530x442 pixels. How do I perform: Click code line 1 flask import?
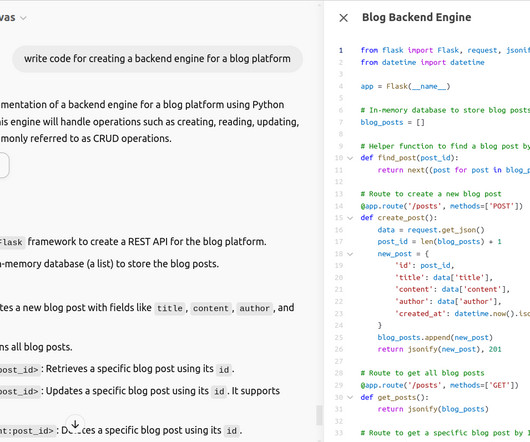coord(445,50)
